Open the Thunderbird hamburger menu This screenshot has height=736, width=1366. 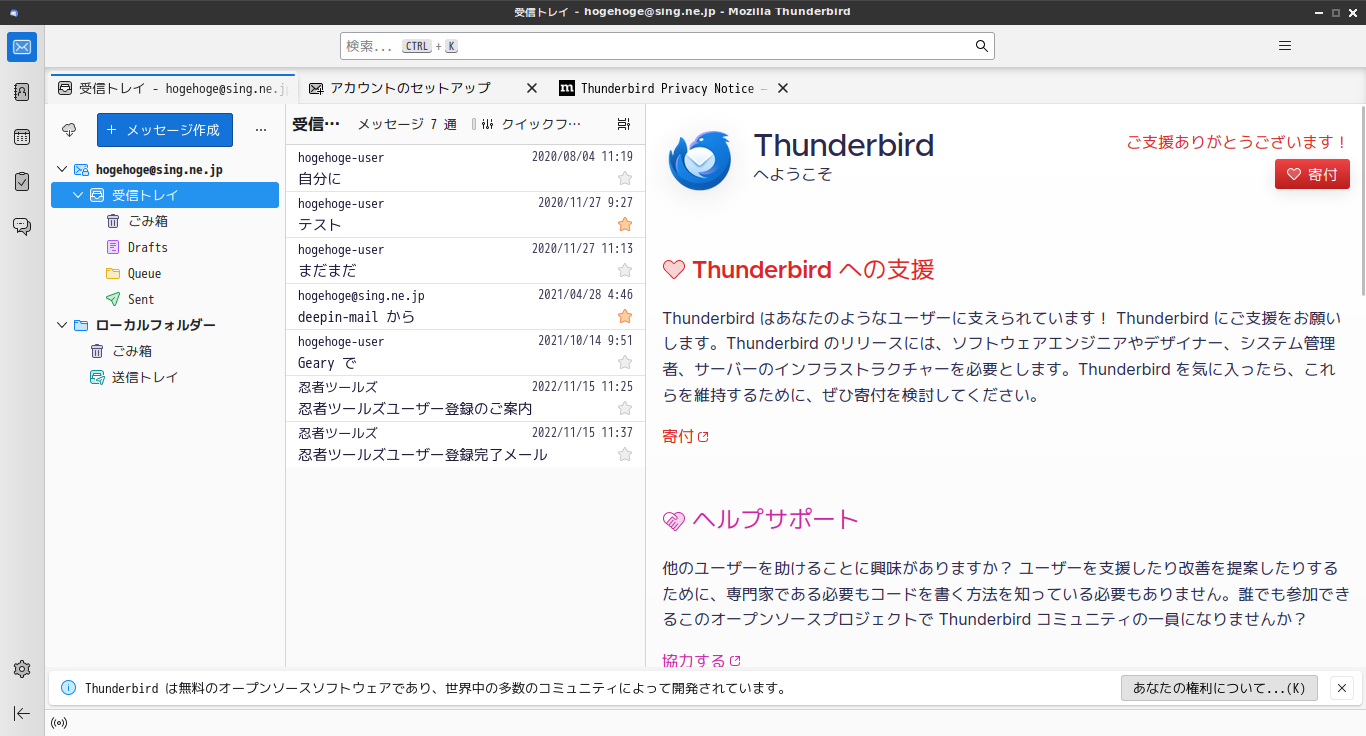point(1285,46)
